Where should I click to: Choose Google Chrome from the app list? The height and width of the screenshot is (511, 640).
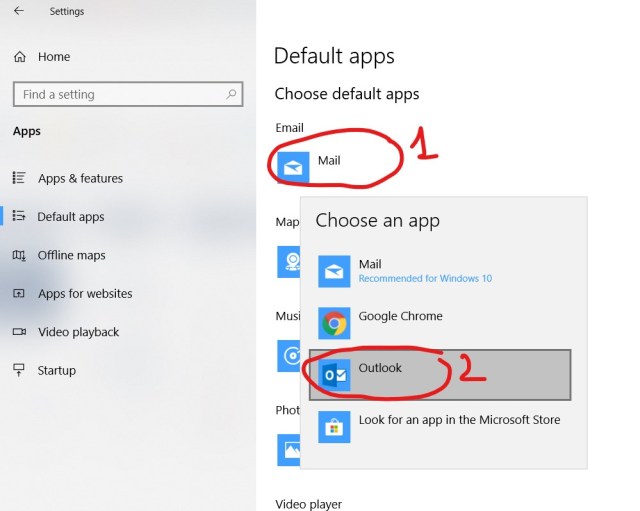pos(400,317)
